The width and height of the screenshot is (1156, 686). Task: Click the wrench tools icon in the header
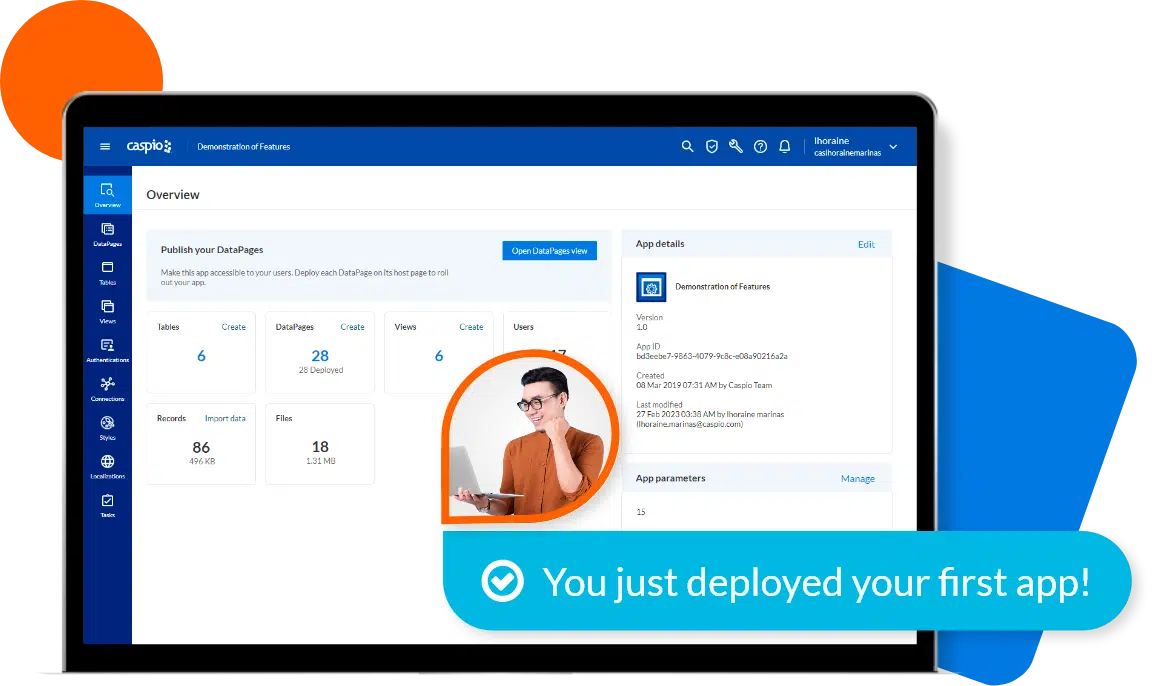pos(736,146)
